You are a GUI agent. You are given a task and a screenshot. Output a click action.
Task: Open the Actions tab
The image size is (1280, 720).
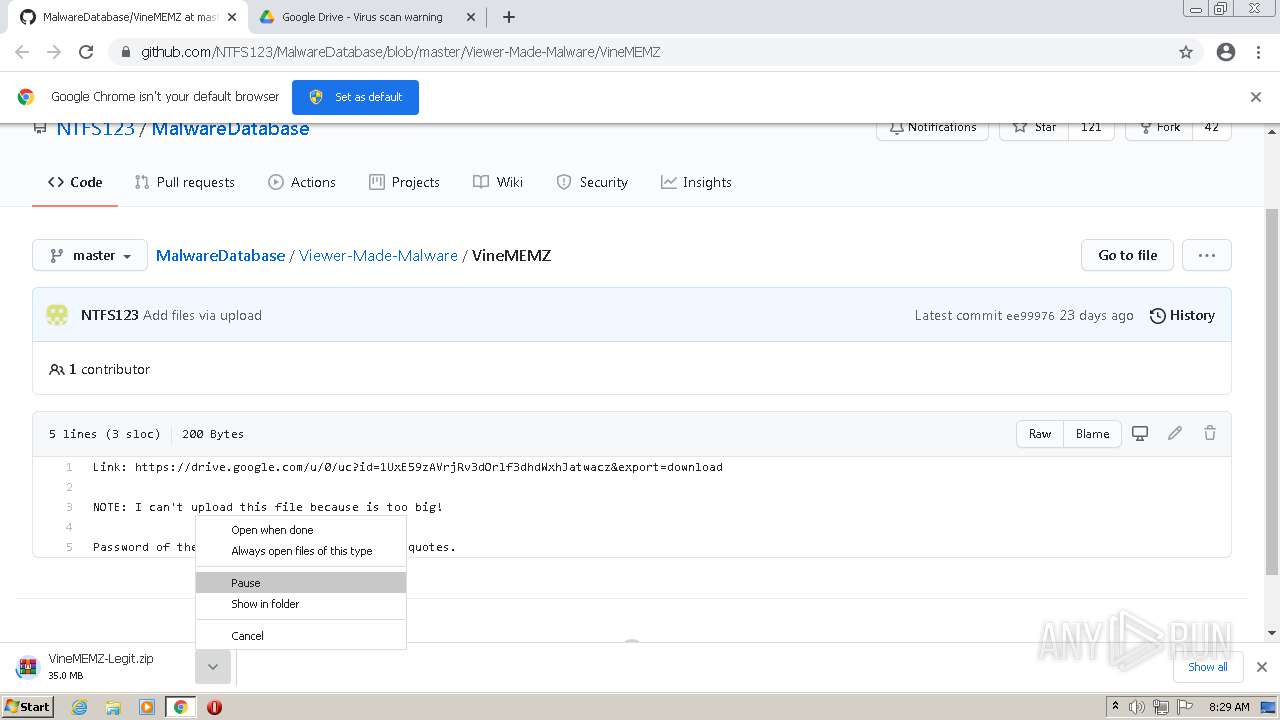(x=302, y=182)
